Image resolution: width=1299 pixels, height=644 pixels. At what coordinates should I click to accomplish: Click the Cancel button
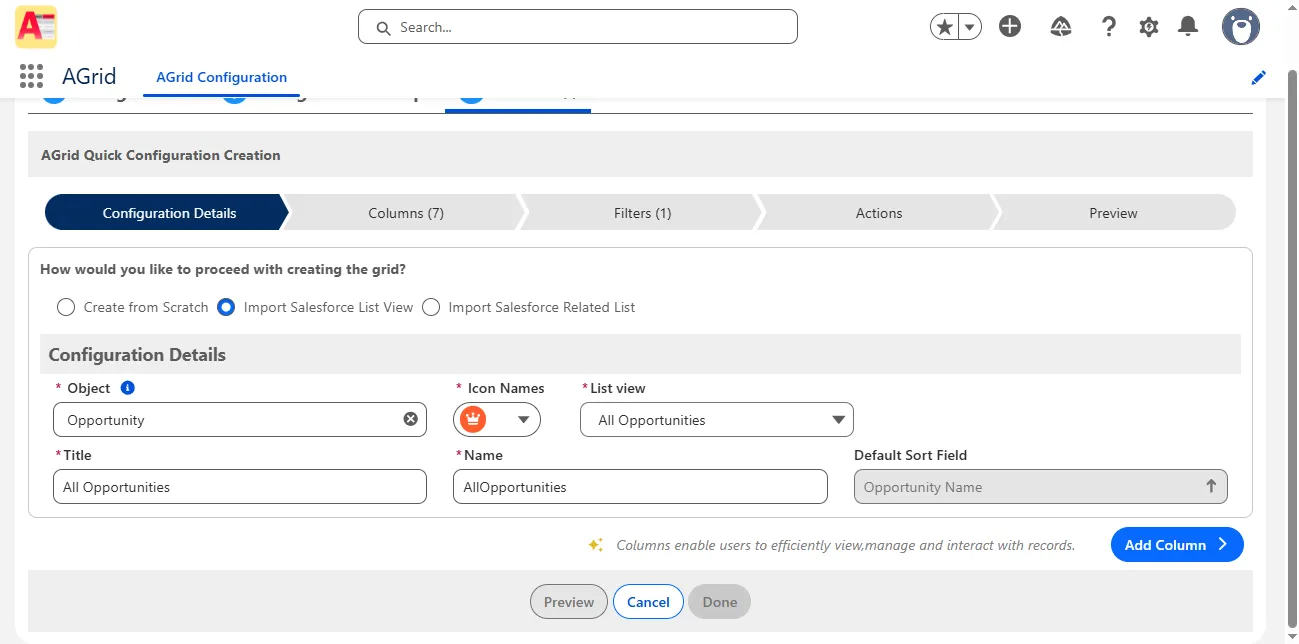648,602
